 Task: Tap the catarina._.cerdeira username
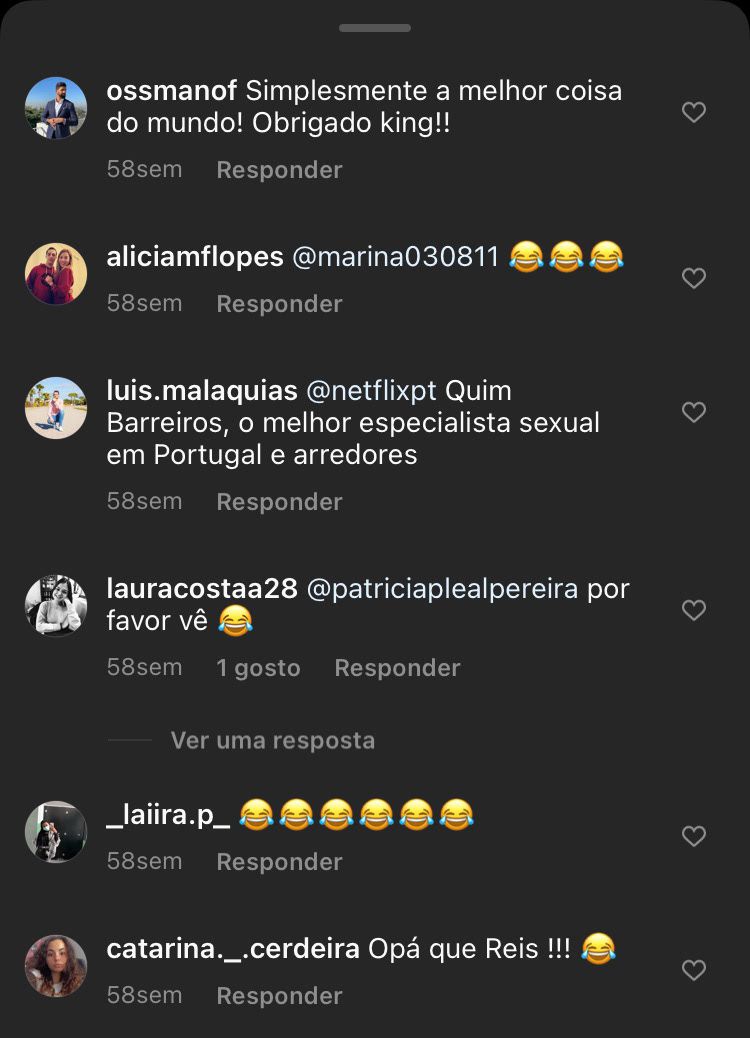[233, 949]
